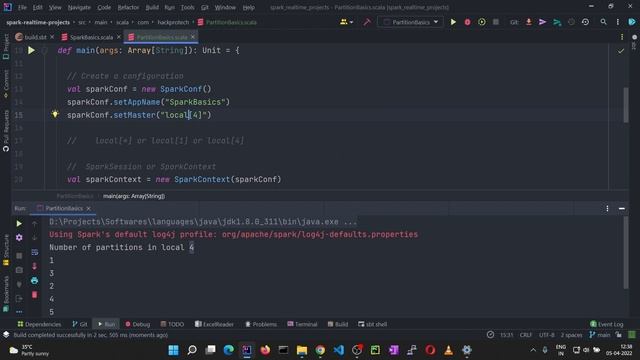Viewport: 640px width, 360px height.
Task: Open the PartitionBasics run configuration dropdown
Action: click(410, 22)
